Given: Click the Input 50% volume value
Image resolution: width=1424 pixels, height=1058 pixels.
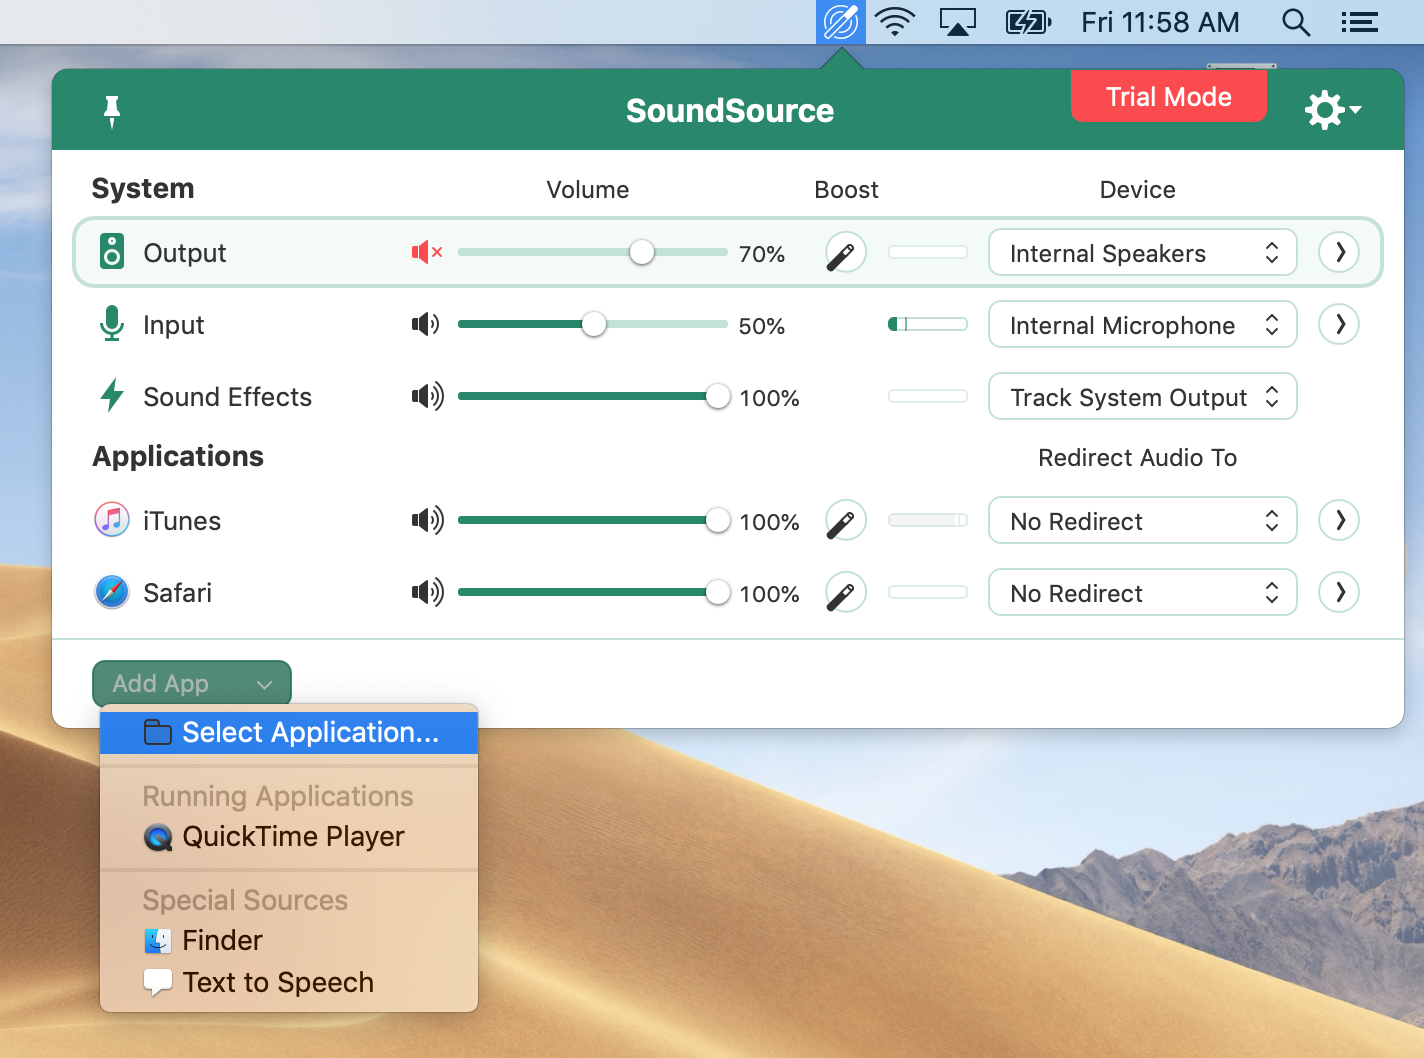Looking at the screenshot, I should (762, 326).
